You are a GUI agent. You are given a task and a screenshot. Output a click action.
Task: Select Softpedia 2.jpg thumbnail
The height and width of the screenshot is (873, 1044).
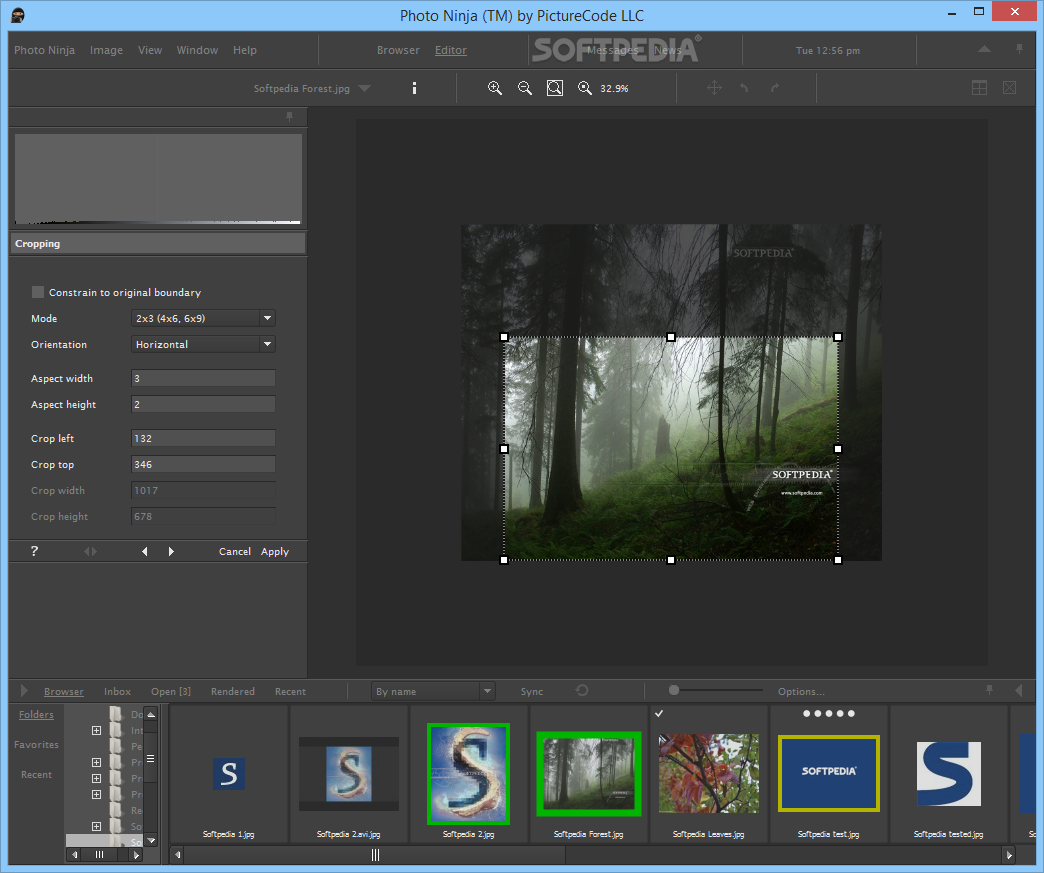[x=468, y=773]
